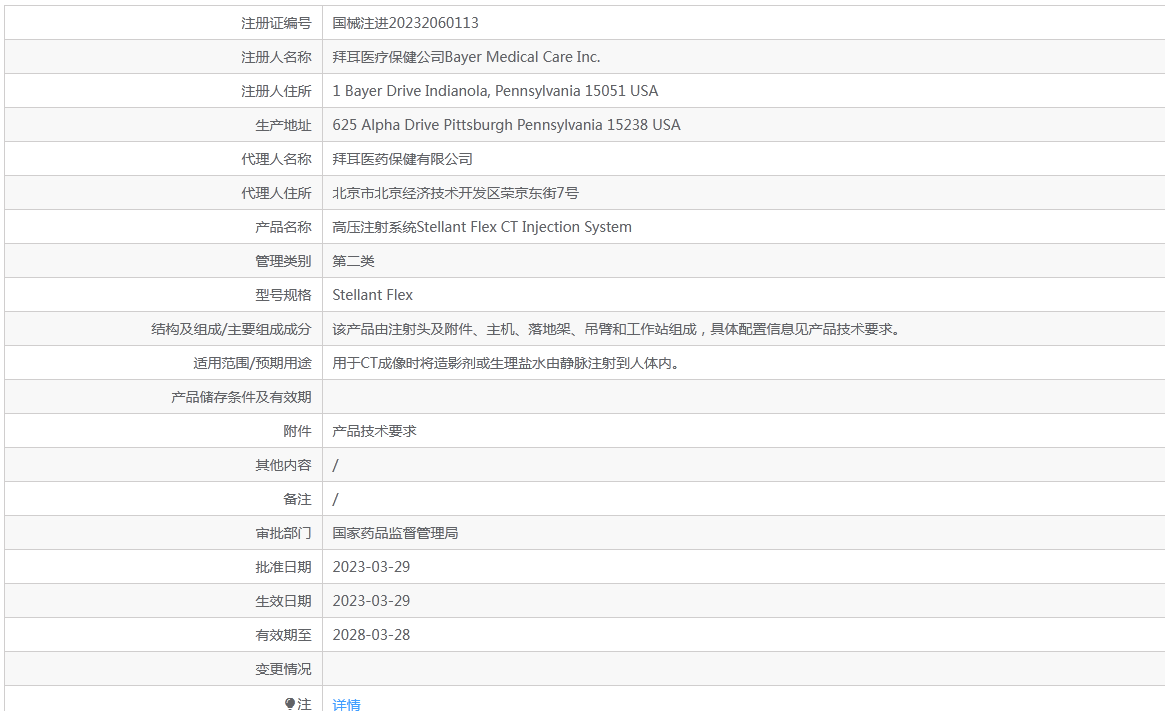
Task: Select the structure description starting 该产品由注射头
Action: 618,329
